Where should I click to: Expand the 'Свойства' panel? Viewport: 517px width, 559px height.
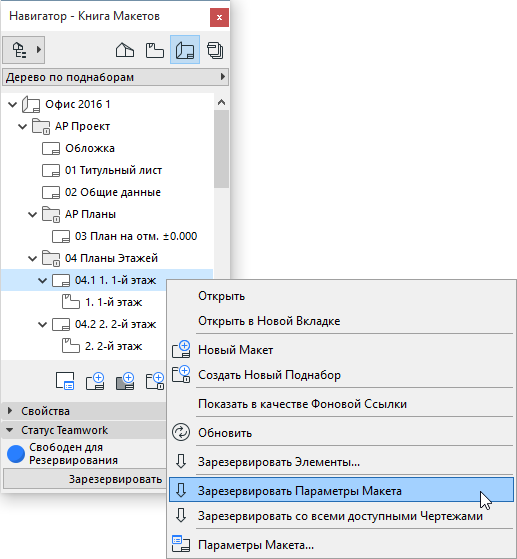point(10,411)
